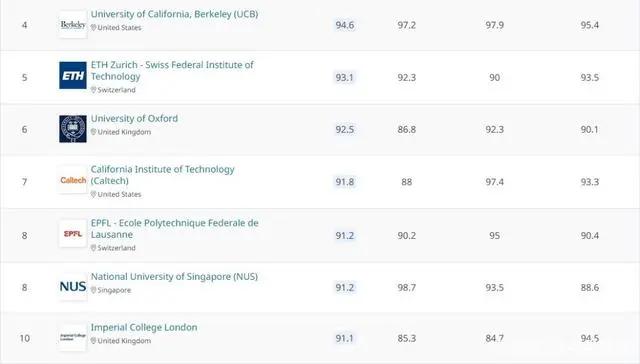Open the University of Oxford link

coord(134,118)
